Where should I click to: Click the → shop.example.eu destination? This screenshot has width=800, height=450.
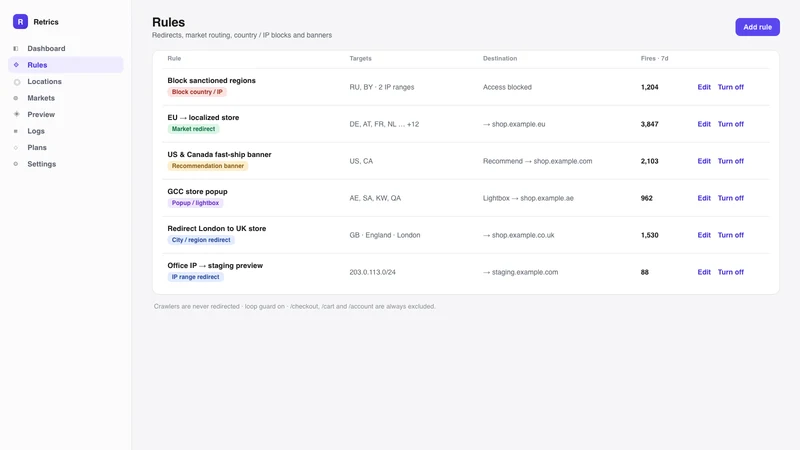pyautogui.click(x=514, y=124)
